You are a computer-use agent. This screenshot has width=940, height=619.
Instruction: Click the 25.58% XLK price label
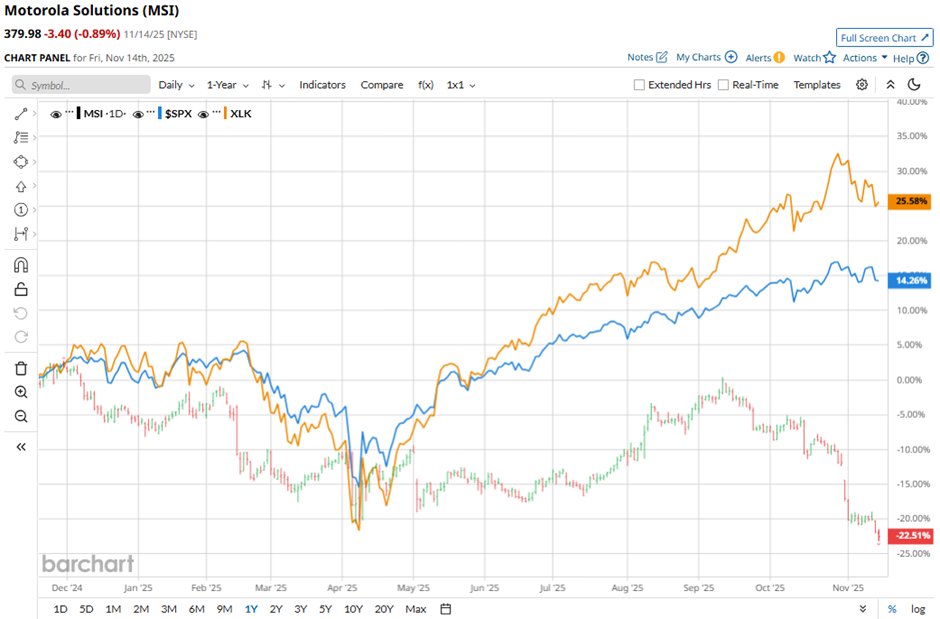tap(910, 201)
